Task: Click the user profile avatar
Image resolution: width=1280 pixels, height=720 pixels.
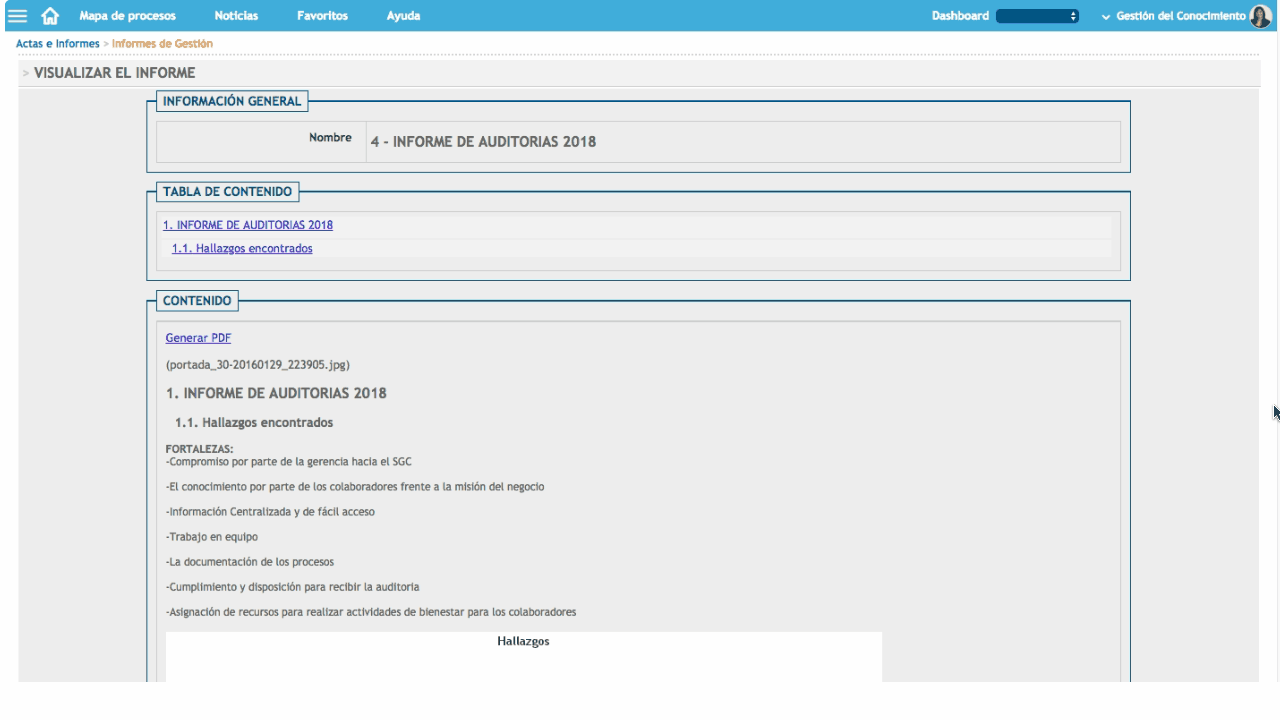Action: pos(1261,16)
